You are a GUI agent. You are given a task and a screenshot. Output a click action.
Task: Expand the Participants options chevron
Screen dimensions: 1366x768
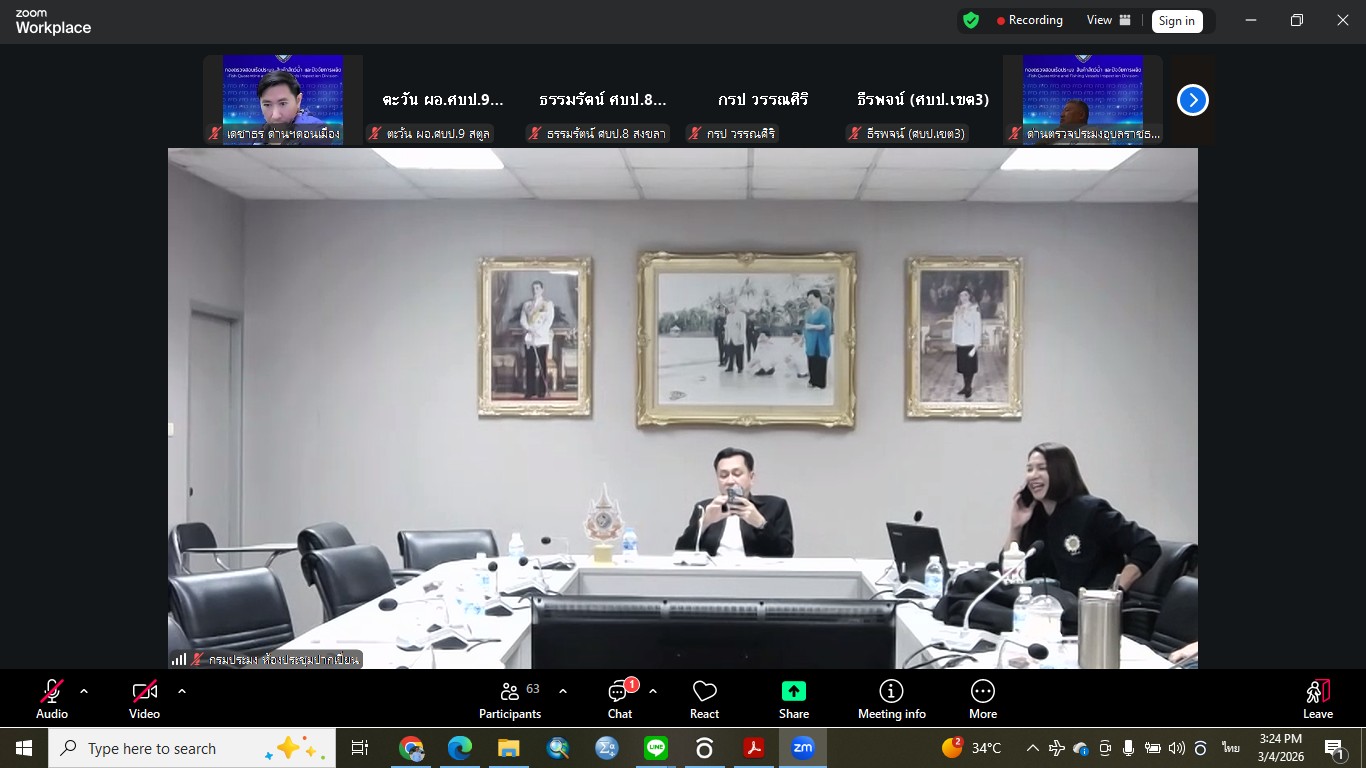(x=563, y=691)
